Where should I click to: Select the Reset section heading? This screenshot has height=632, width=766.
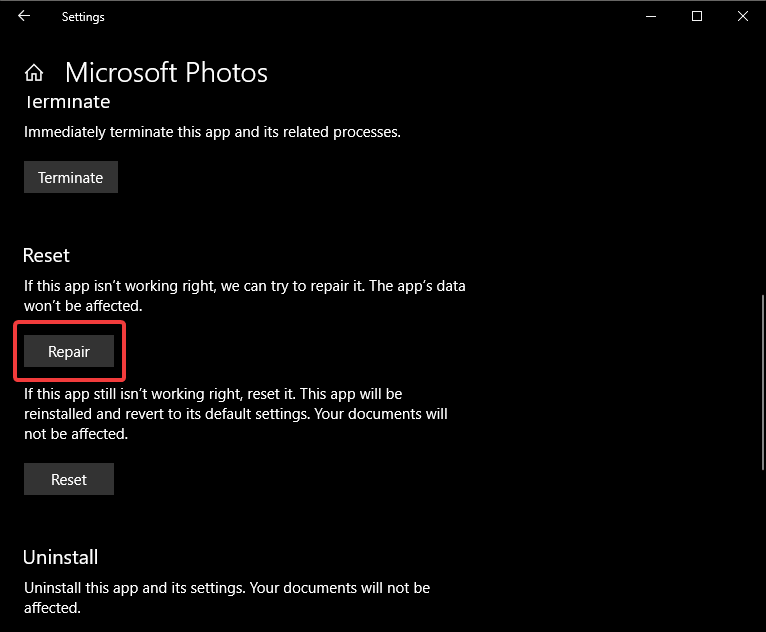coord(46,256)
